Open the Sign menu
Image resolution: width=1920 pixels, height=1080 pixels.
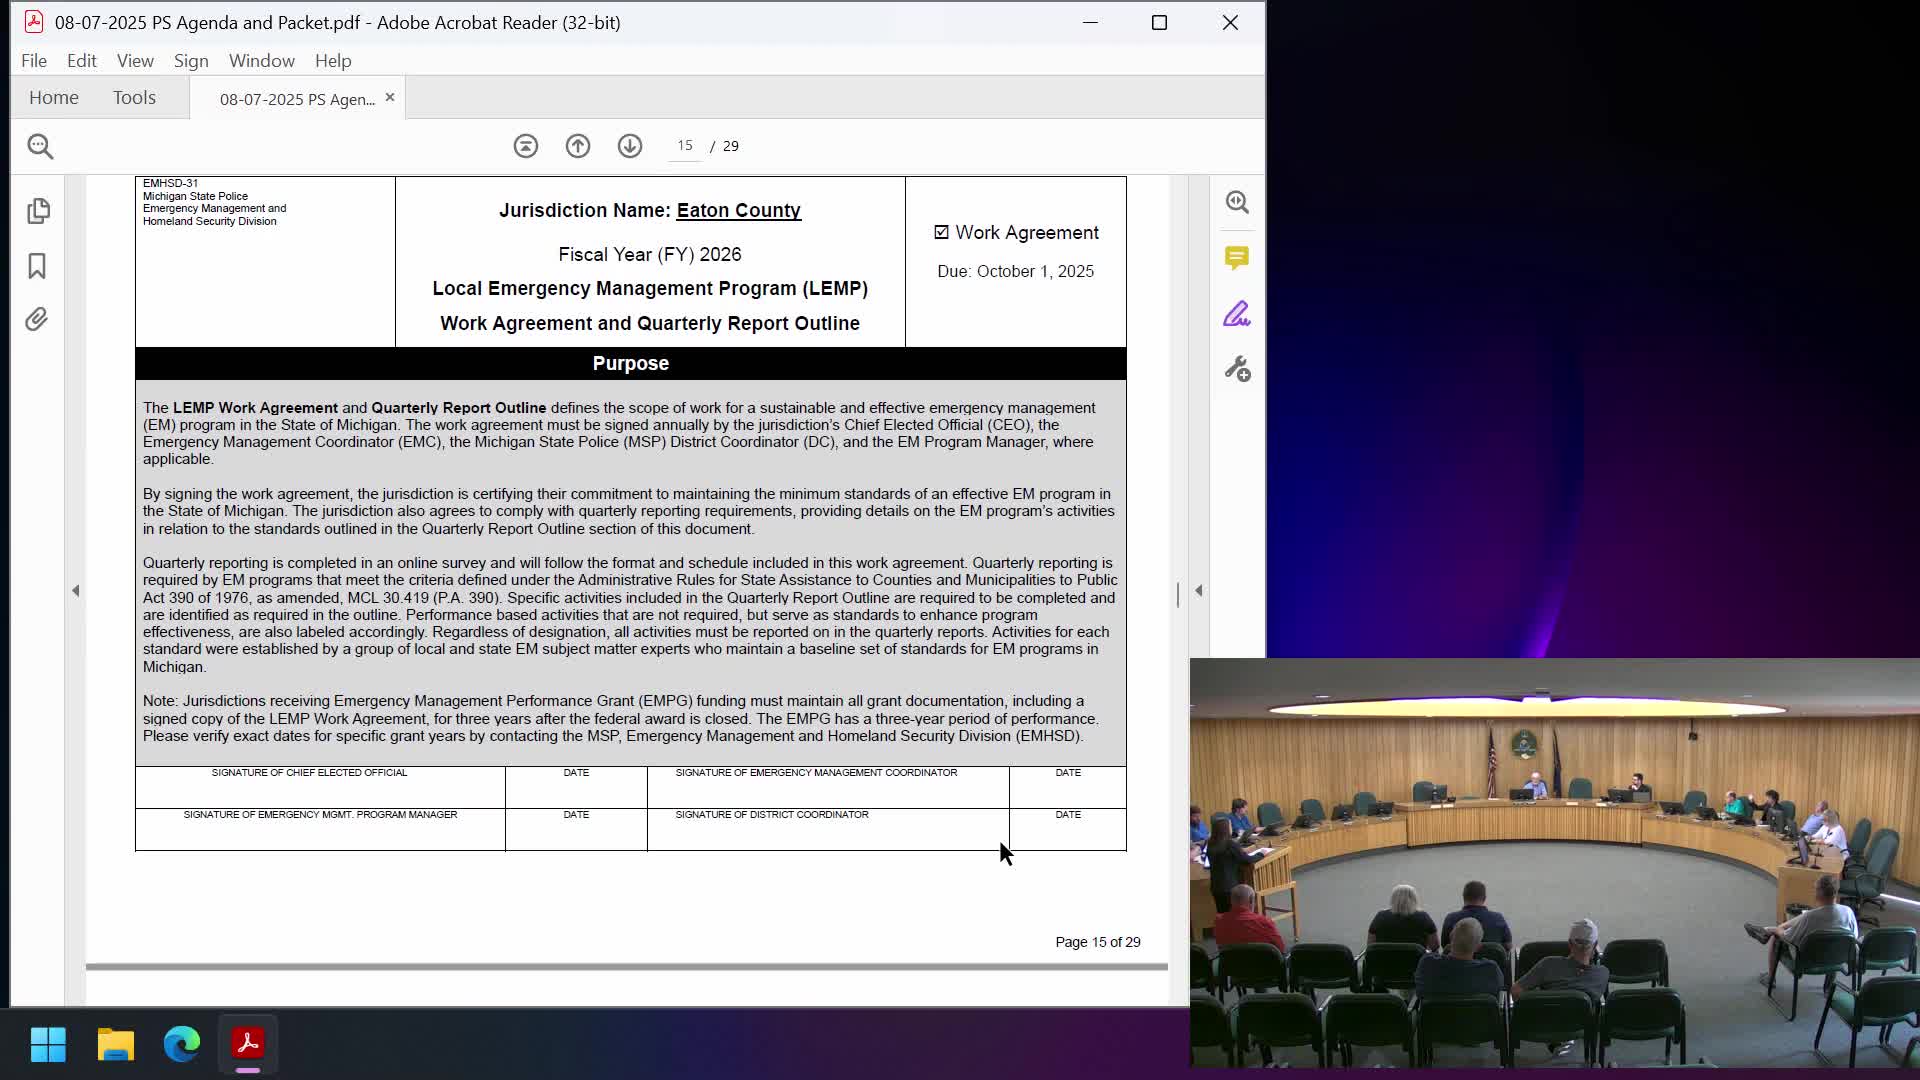click(x=191, y=61)
